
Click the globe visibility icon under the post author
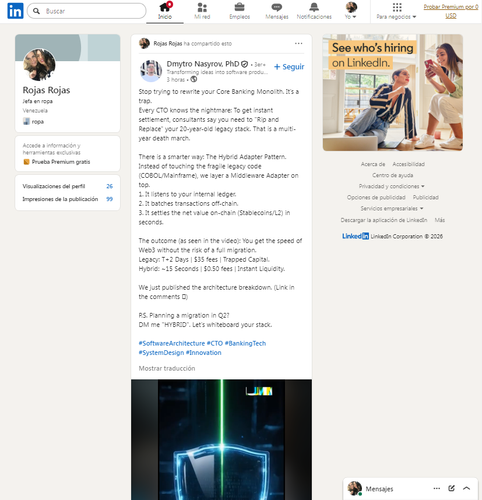click(x=193, y=79)
